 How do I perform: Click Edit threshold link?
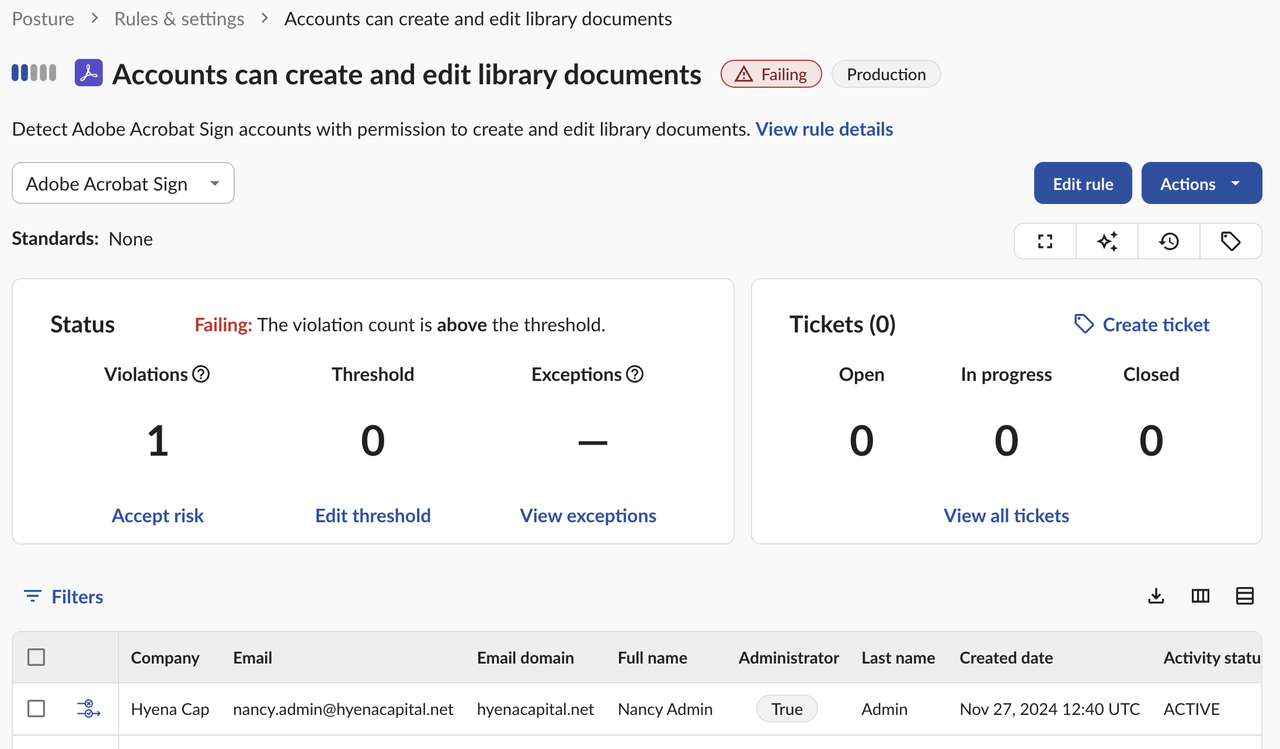pos(373,516)
